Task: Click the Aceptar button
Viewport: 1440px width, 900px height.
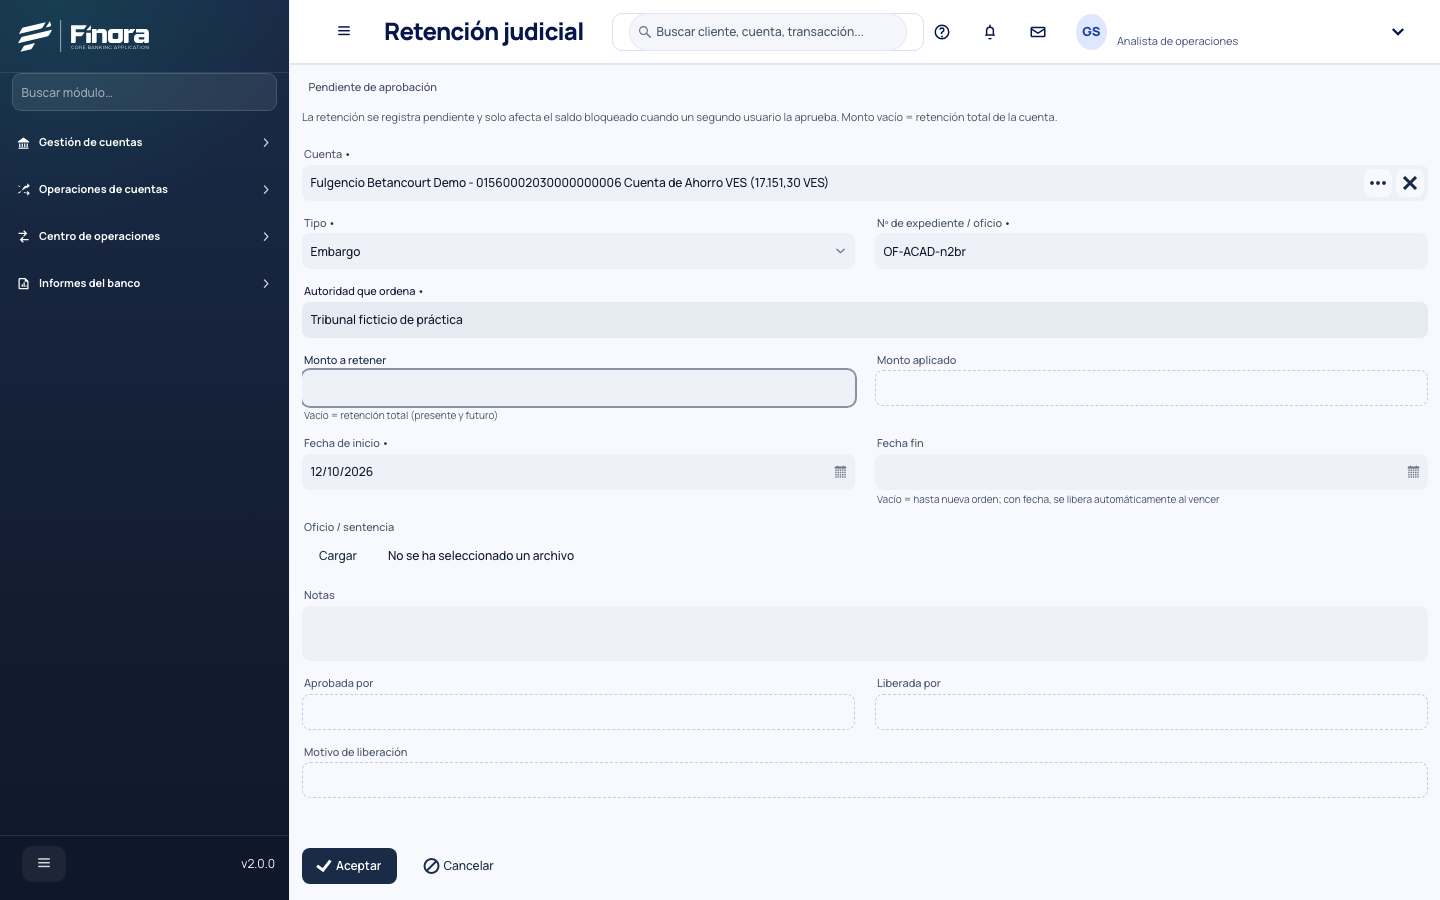Action: [x=349, y=866]
